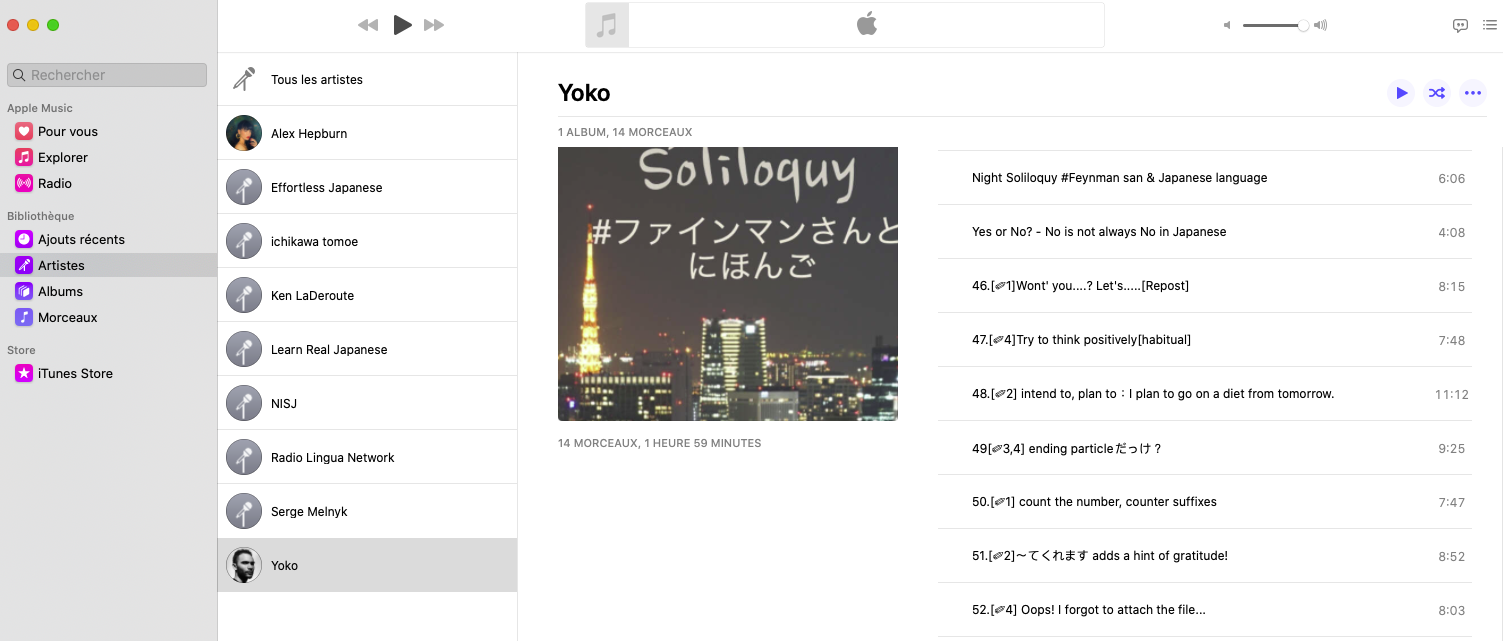The image size is (1503, 641).
Task: Open iTunes Store in the sidebar
Action: pyautogui.click(x=108, y=373)
